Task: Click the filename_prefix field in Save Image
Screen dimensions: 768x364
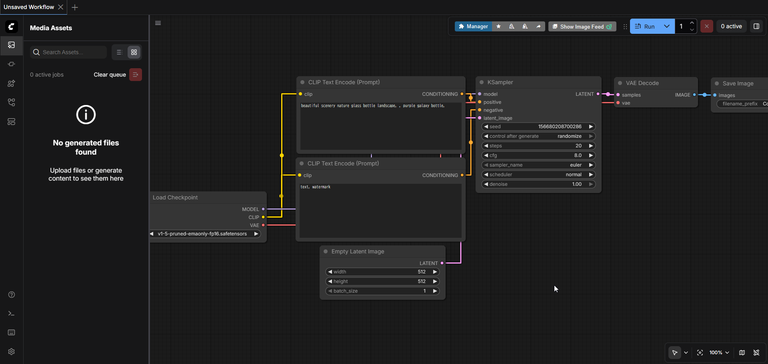Action: point(743,104)
